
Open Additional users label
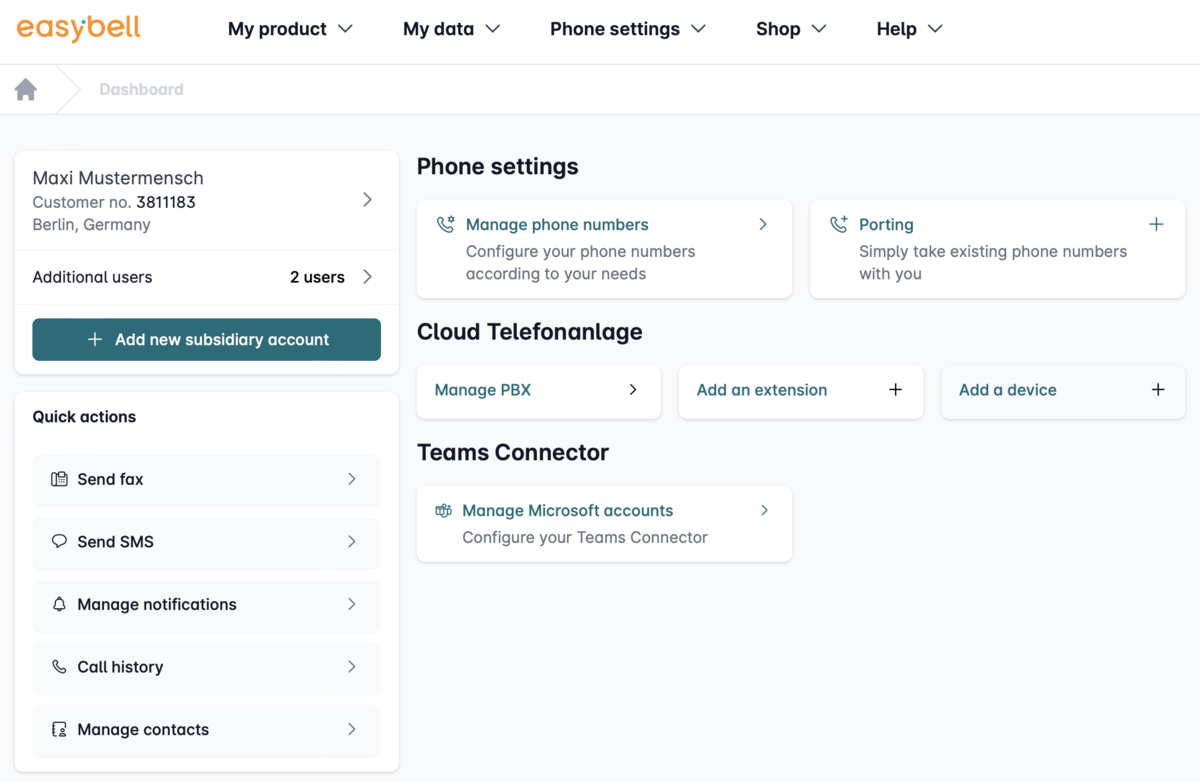tap(92, 277)
